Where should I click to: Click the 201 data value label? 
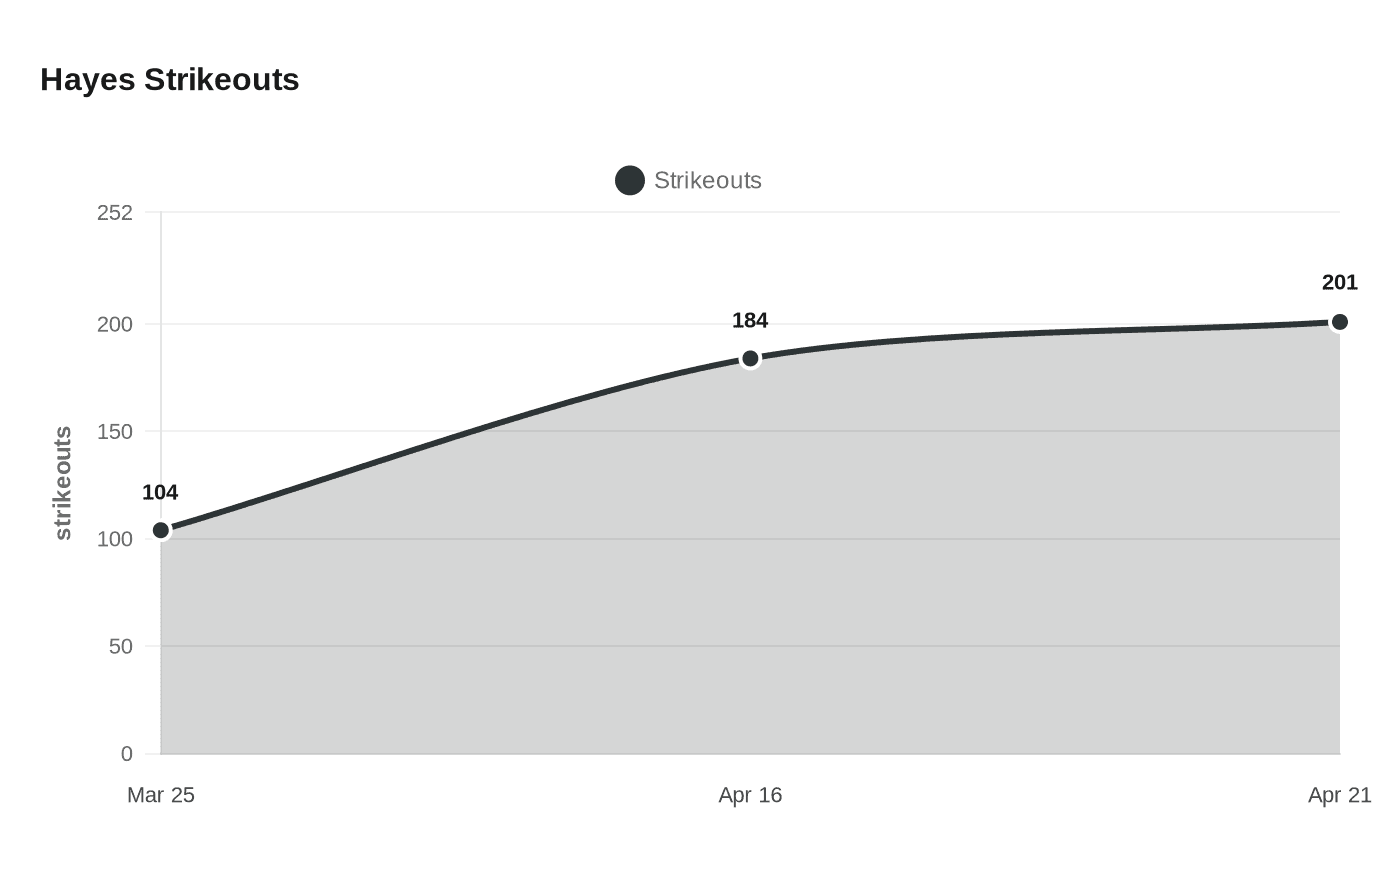click(x=1340, y=283)
